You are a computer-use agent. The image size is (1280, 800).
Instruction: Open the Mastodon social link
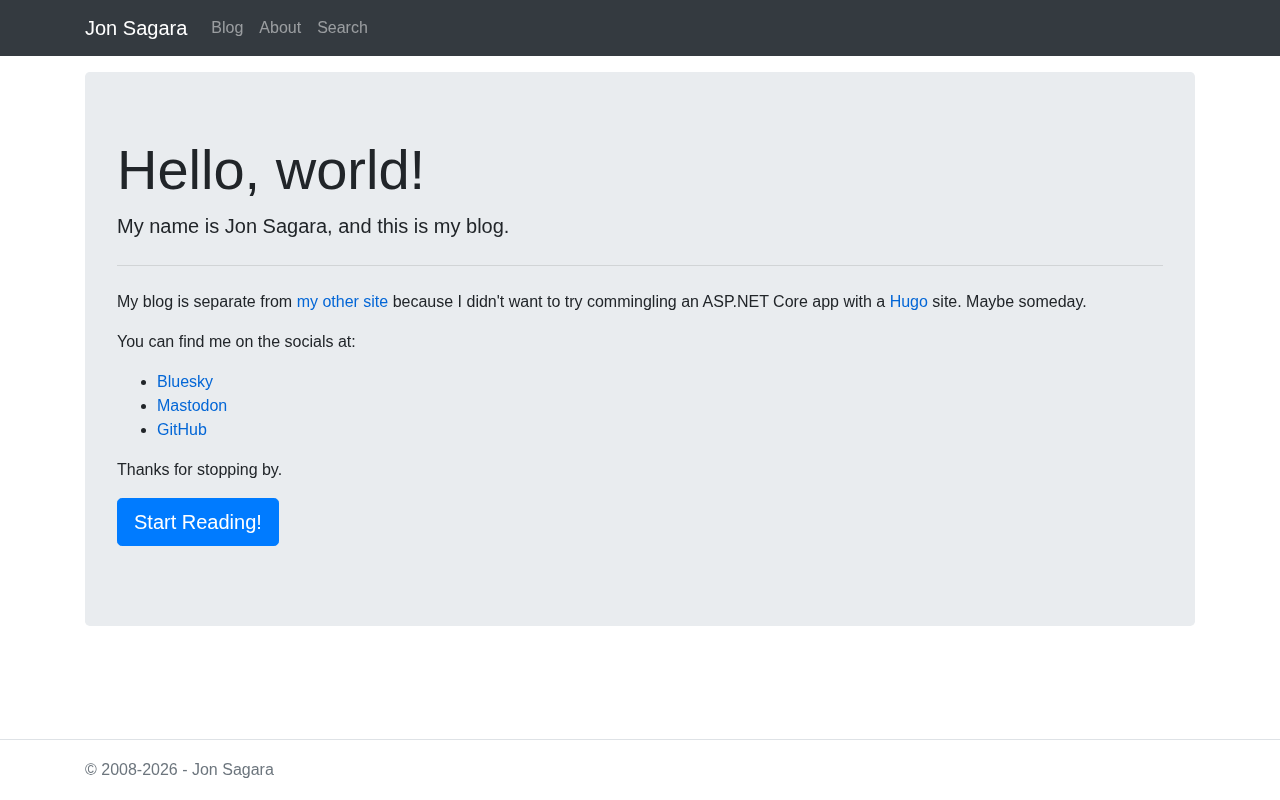point(192,406)
